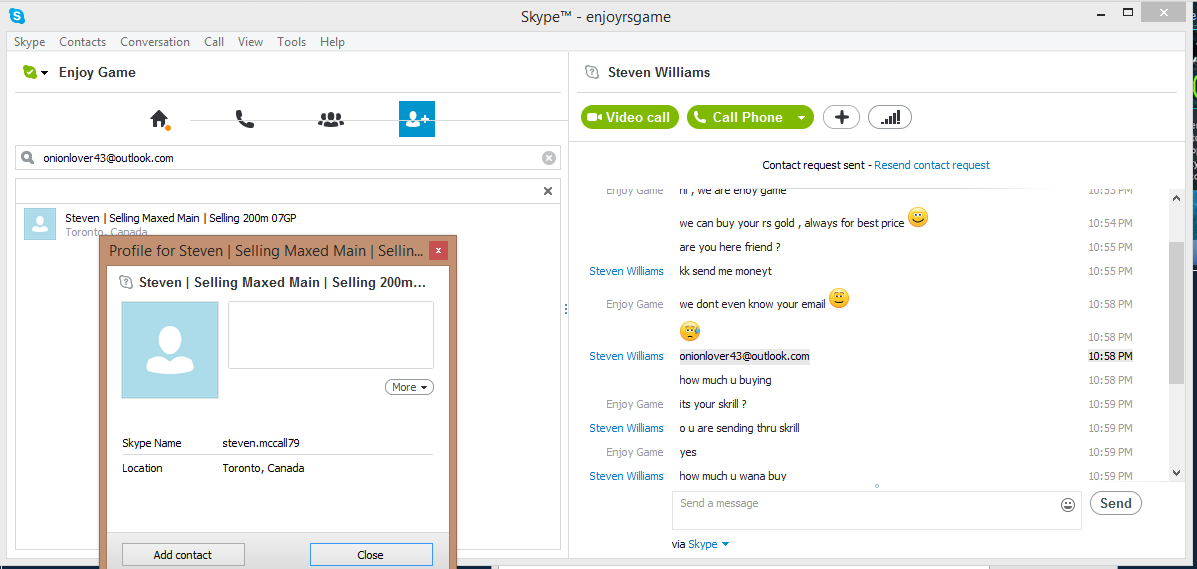This screenshot has height=569, width=1197.
Task: Expand the More dropdown in profile
Action: tap(409, 387)
